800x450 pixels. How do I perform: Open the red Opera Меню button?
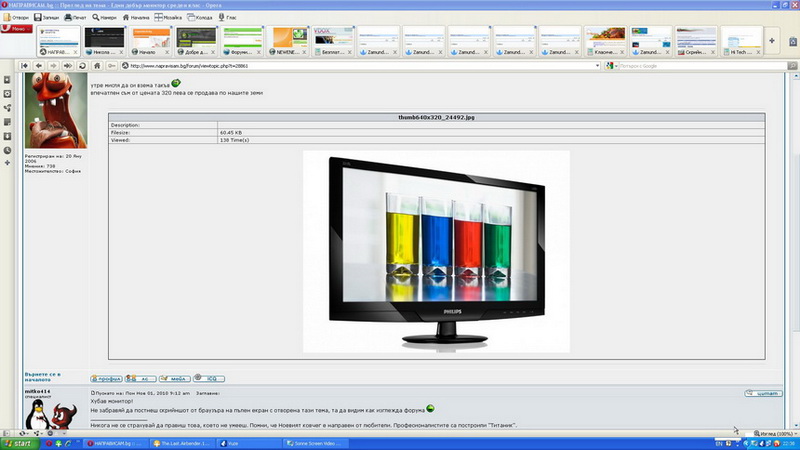pyautogui.click(x=16, y=29)
